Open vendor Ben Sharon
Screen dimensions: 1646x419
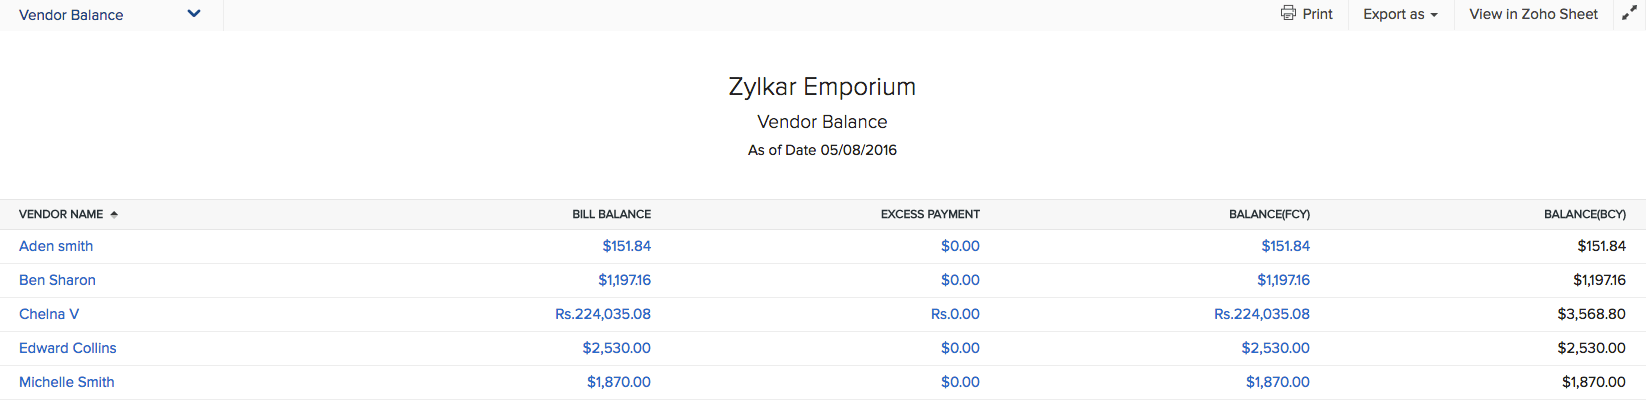[x=57, y=280]
